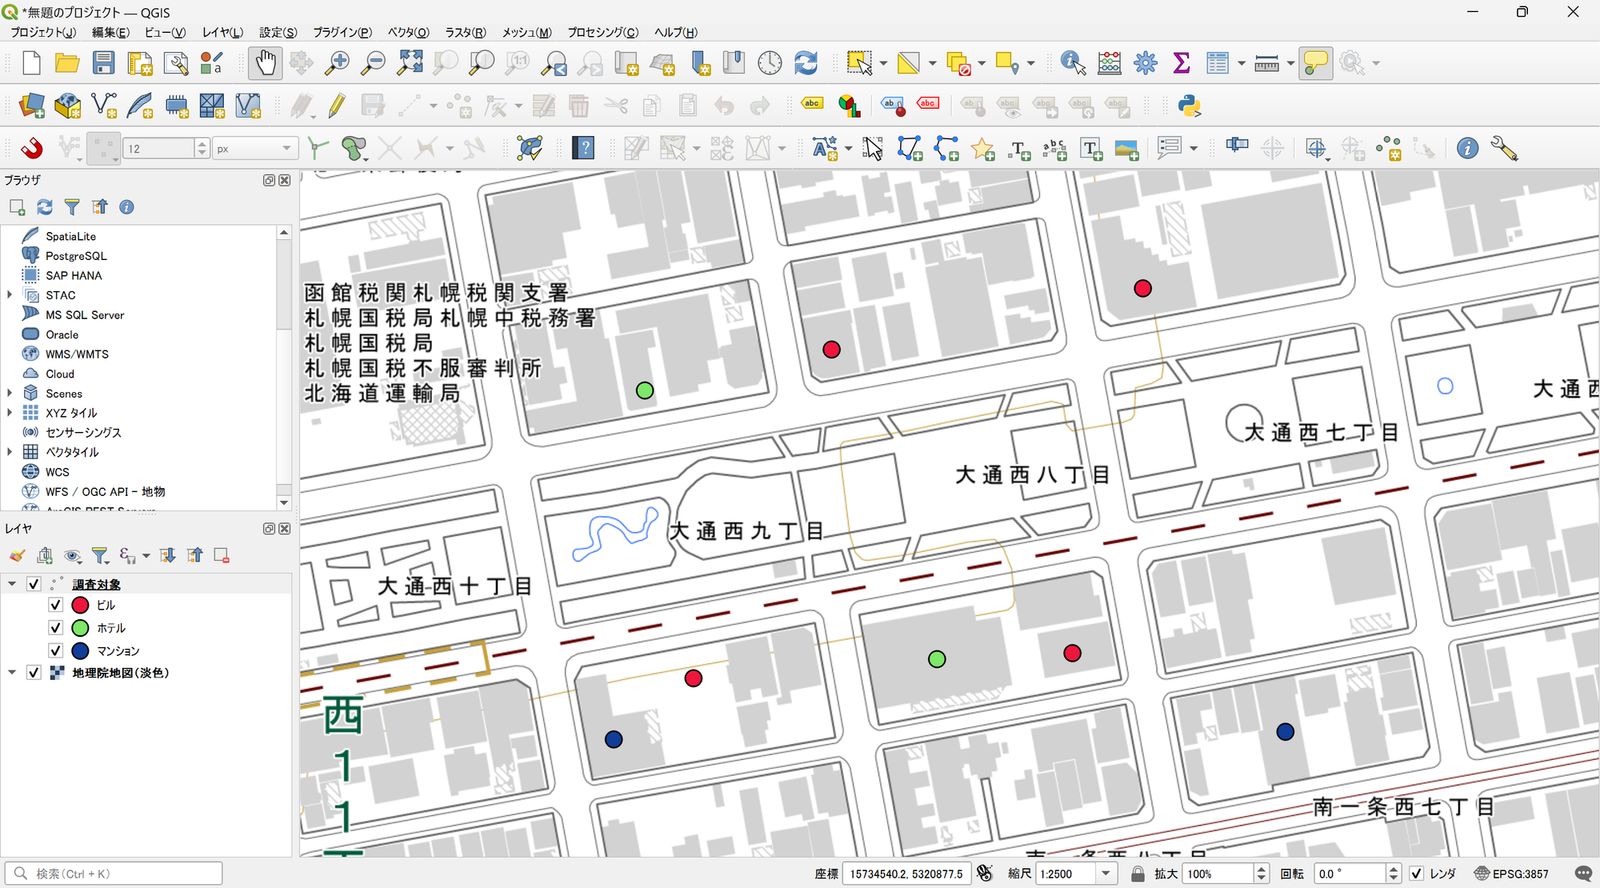Uncheck the ビル category checkbox
This screenshot has height=888, width=1600.
tap(56, 605)
